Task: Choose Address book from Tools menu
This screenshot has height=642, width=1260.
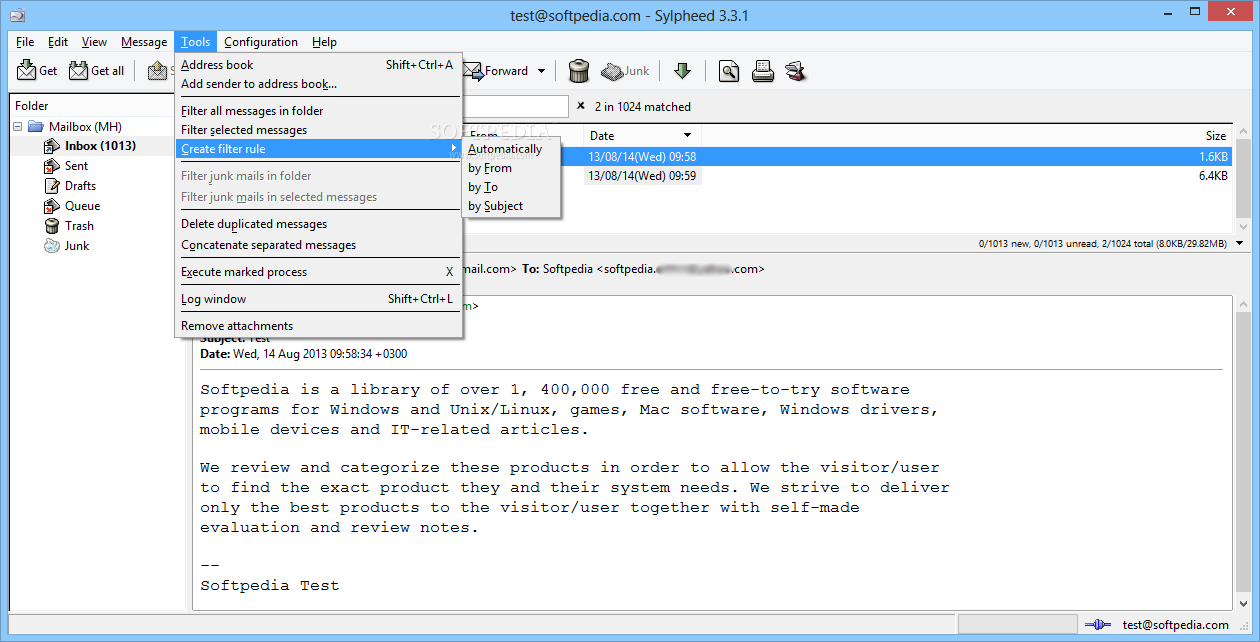Action: point(318,65)
